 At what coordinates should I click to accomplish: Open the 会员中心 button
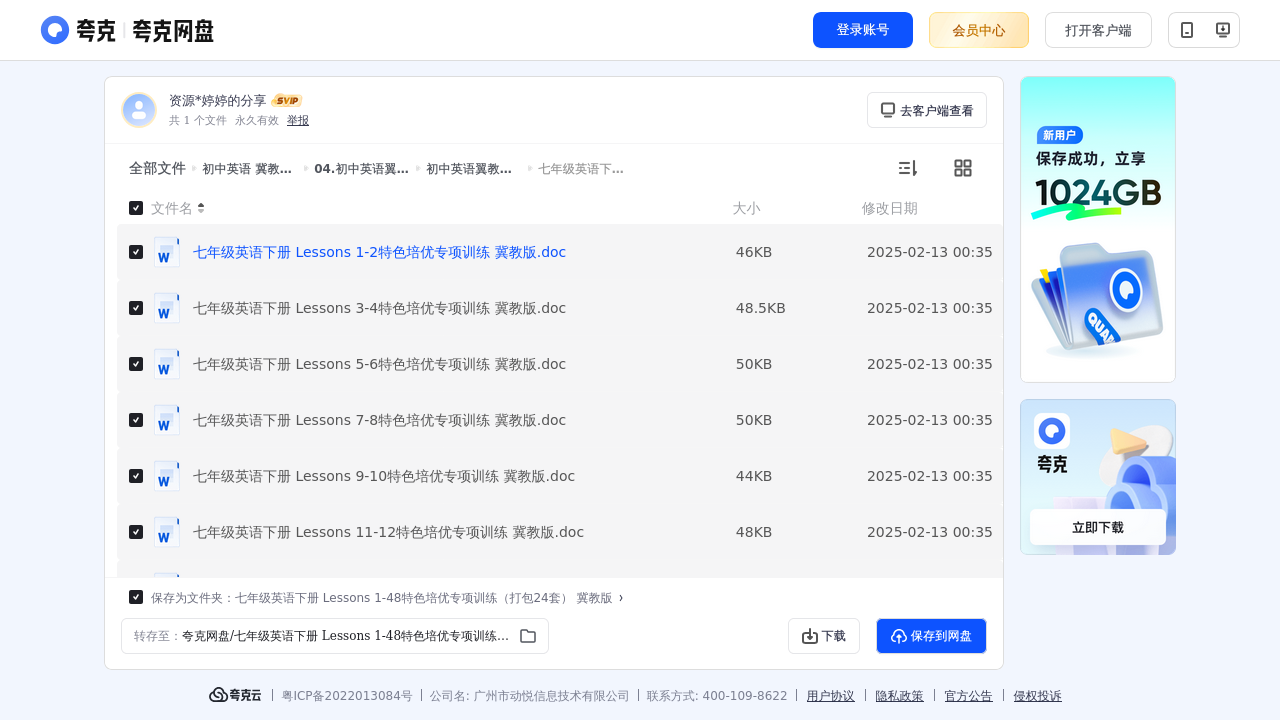point(979,30)
